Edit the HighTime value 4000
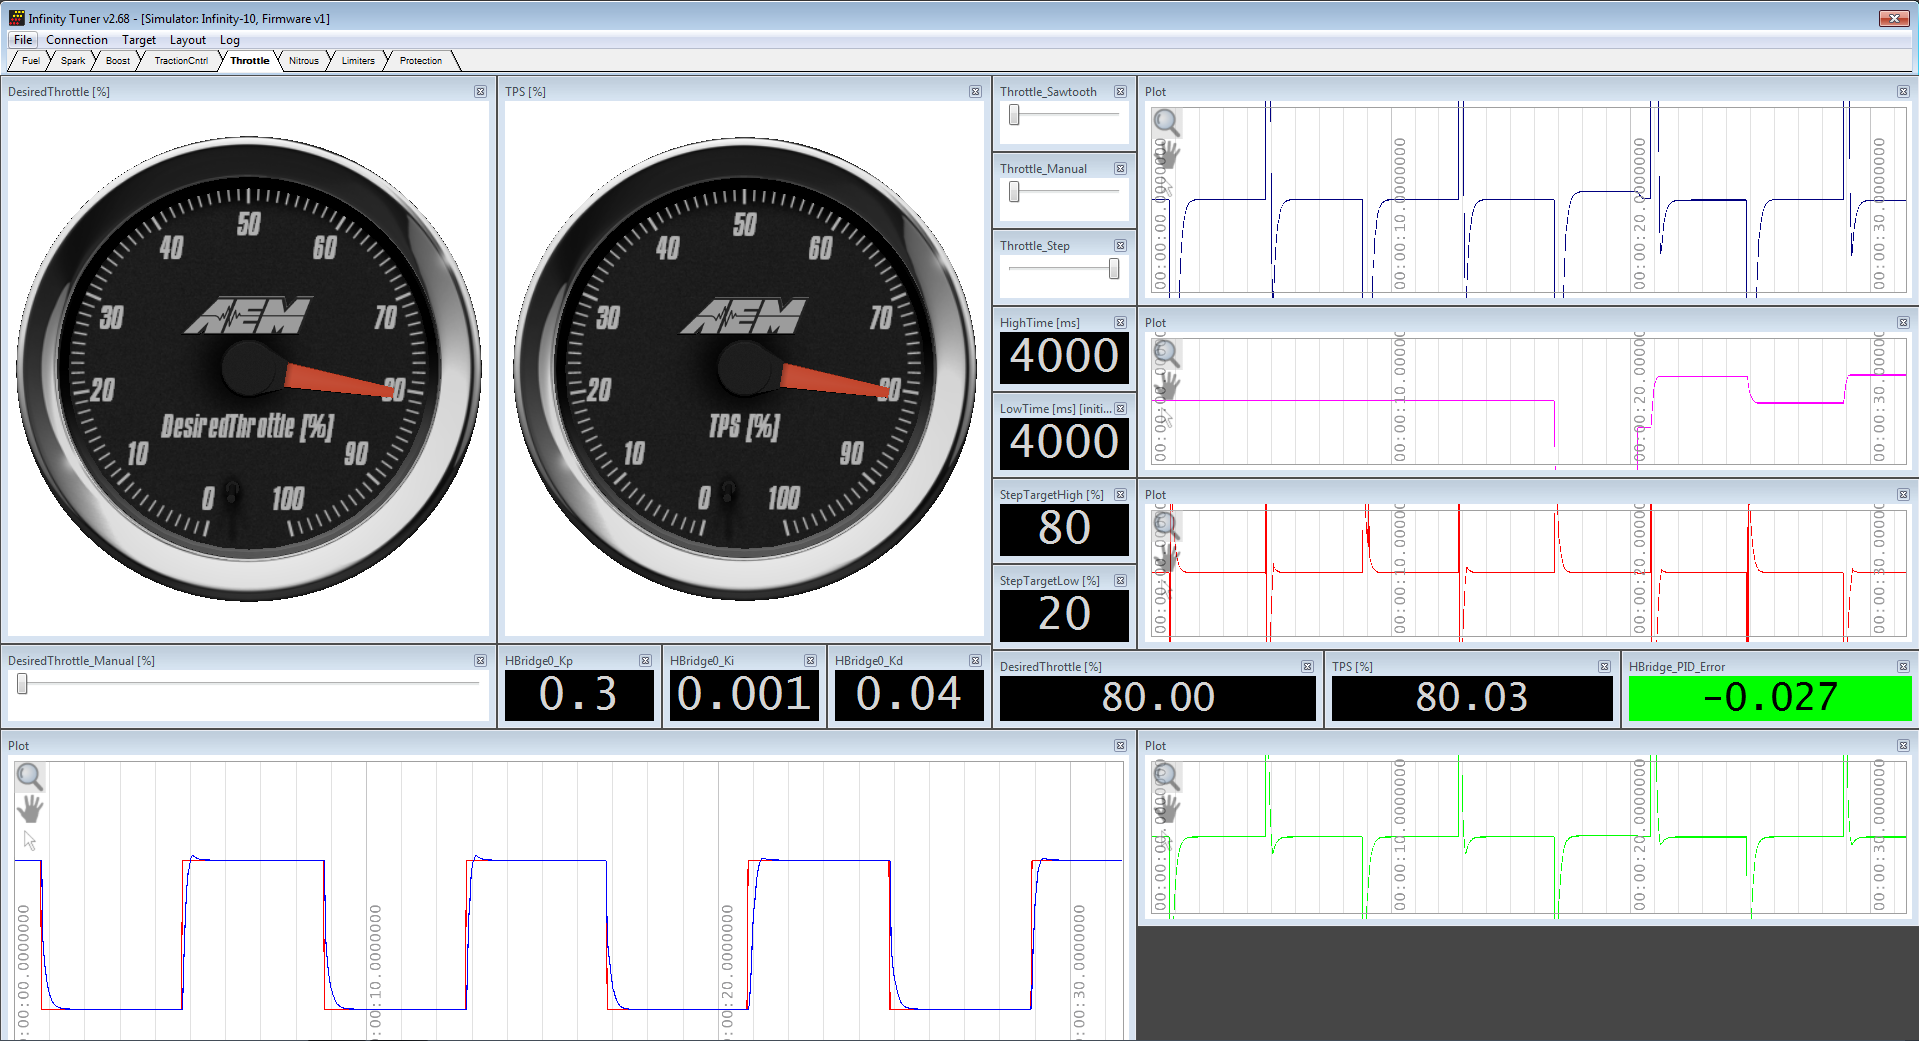The height and width of the screenshot is (1041, 1919). tap(1064, 357)
